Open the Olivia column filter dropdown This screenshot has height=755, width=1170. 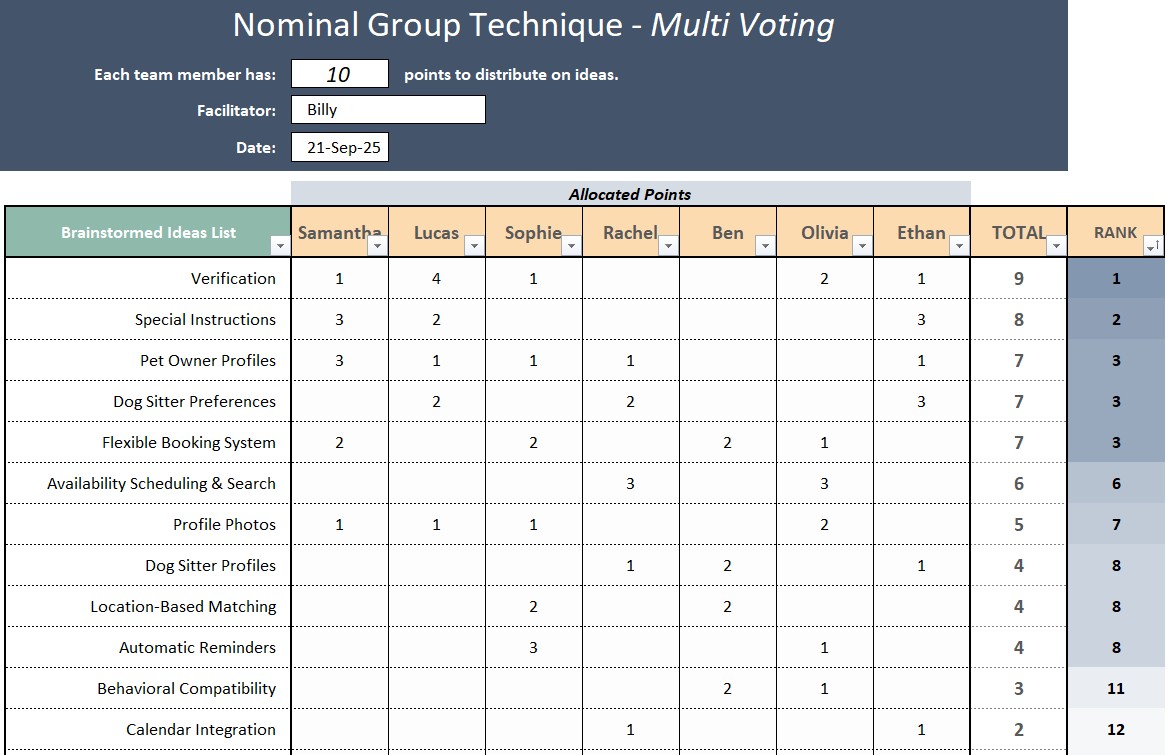coord(862,246)
